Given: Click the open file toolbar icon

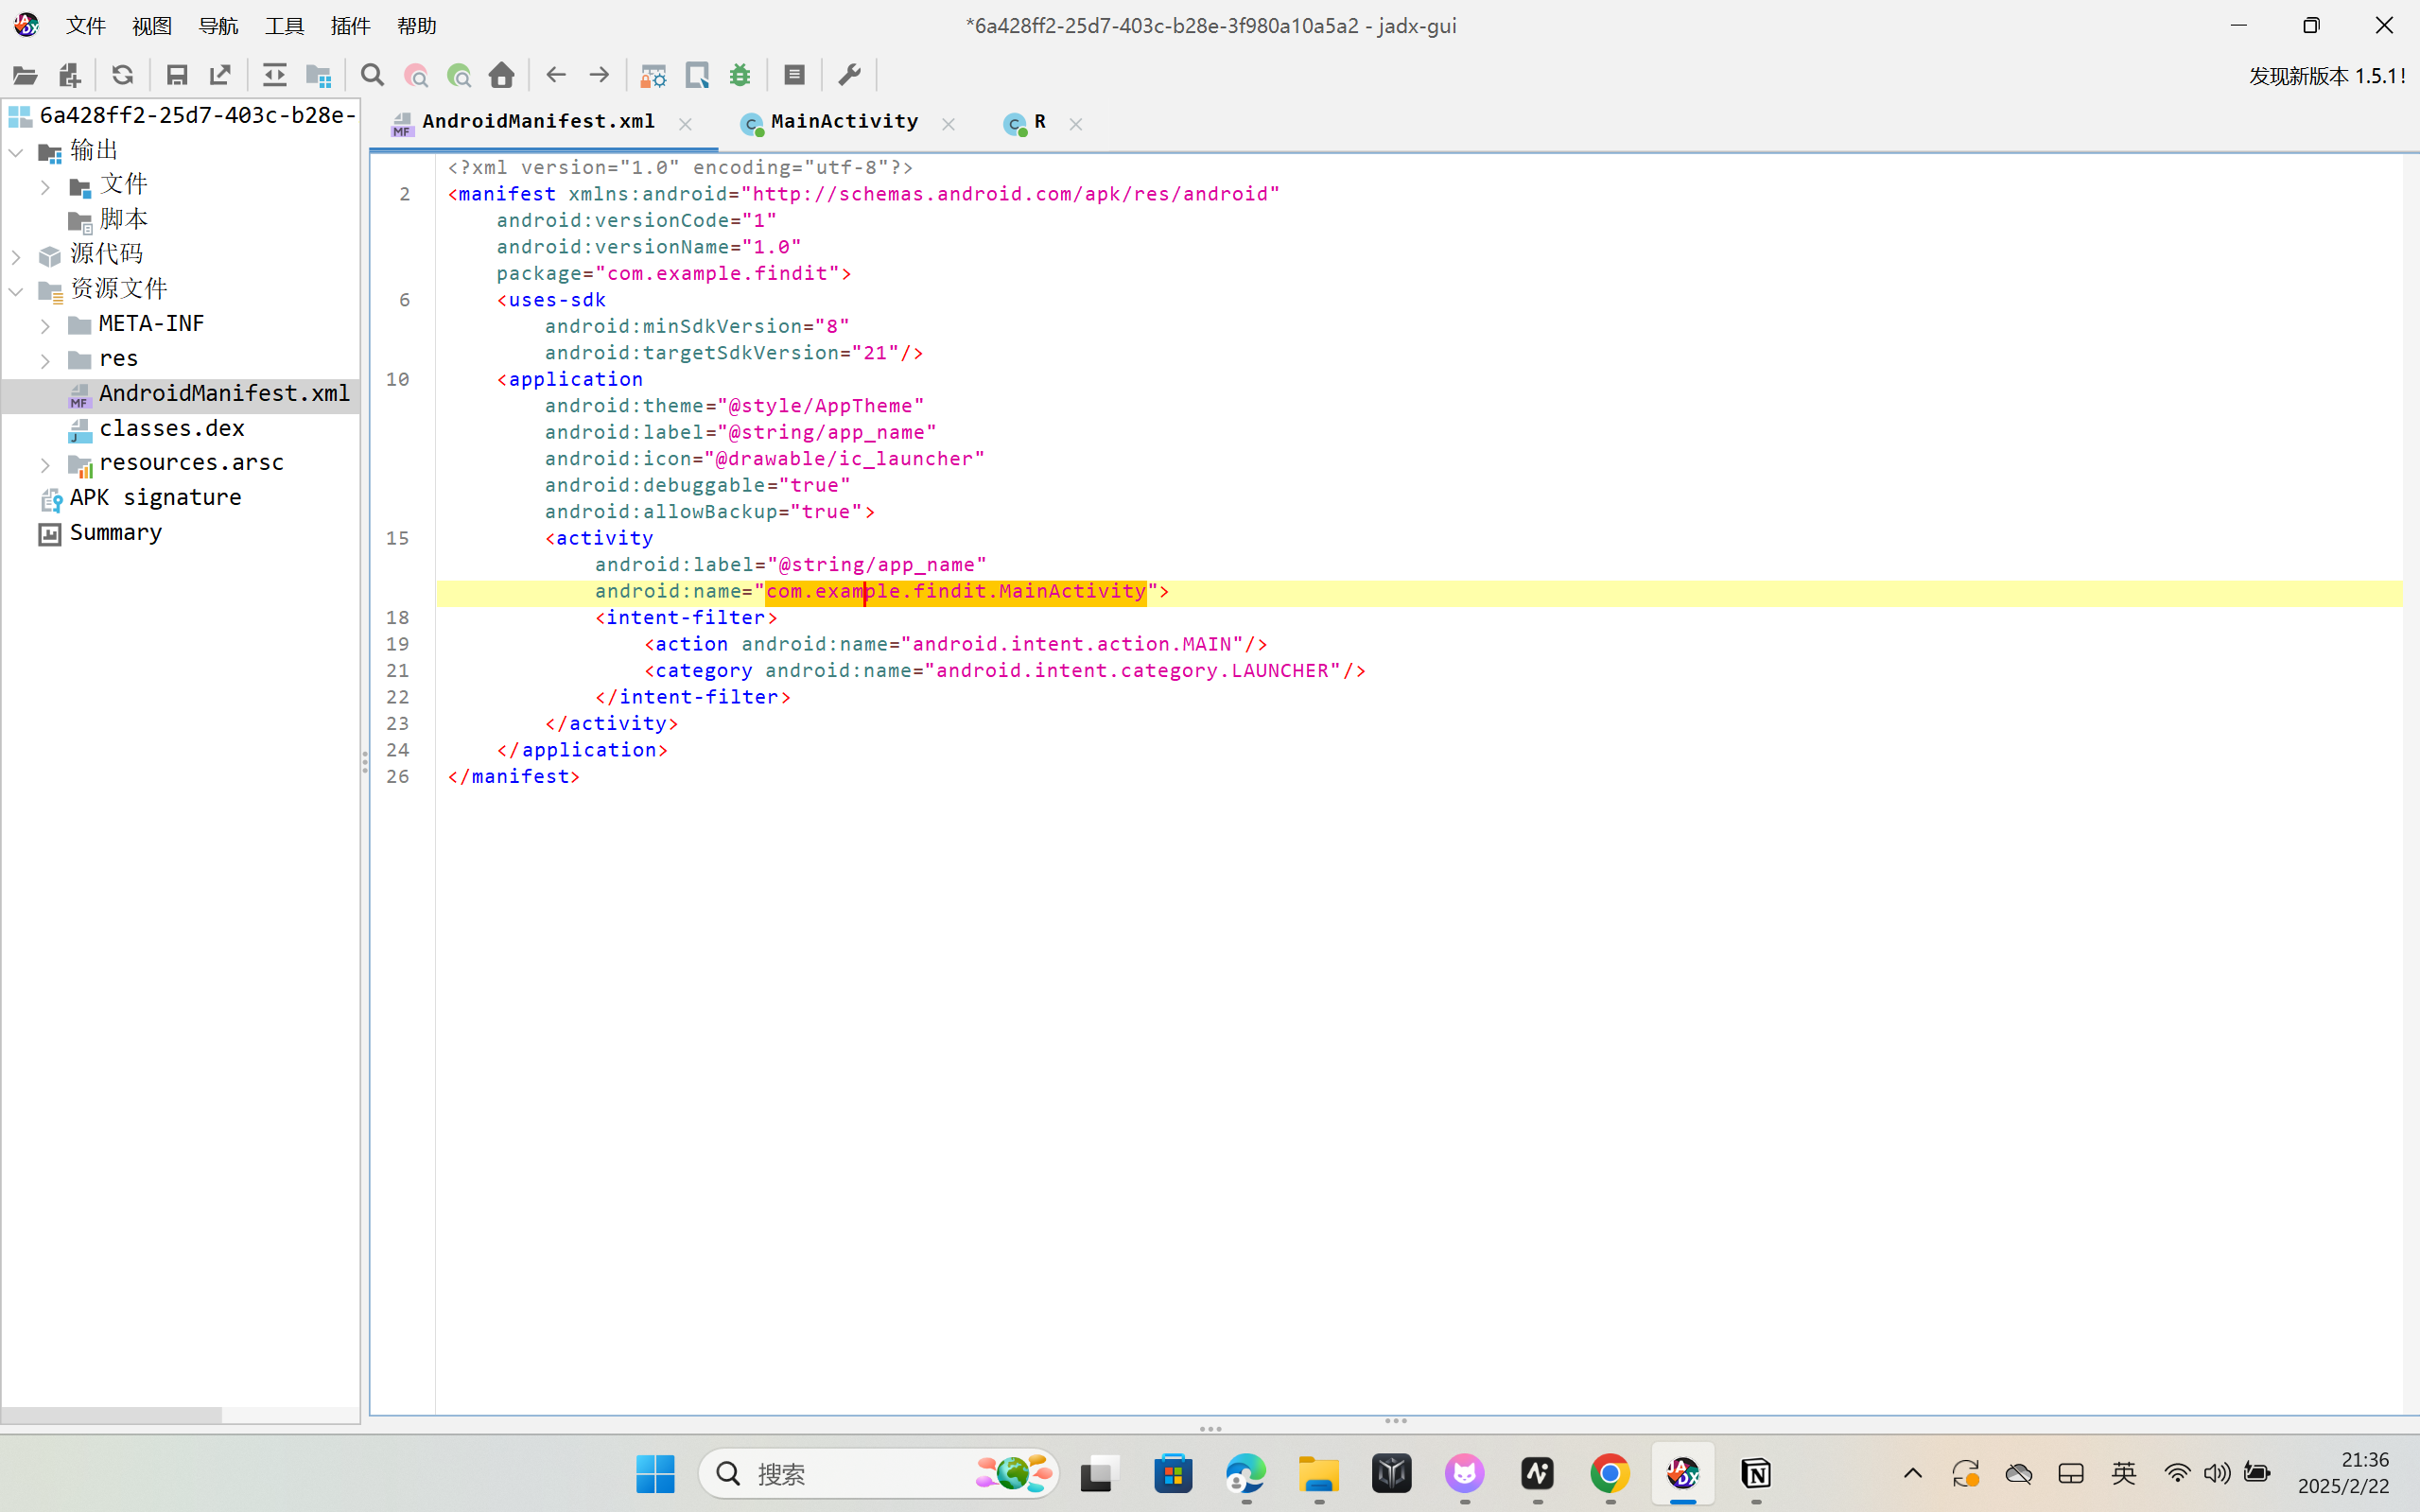Looking at the screenshot, I should point(25,75).
